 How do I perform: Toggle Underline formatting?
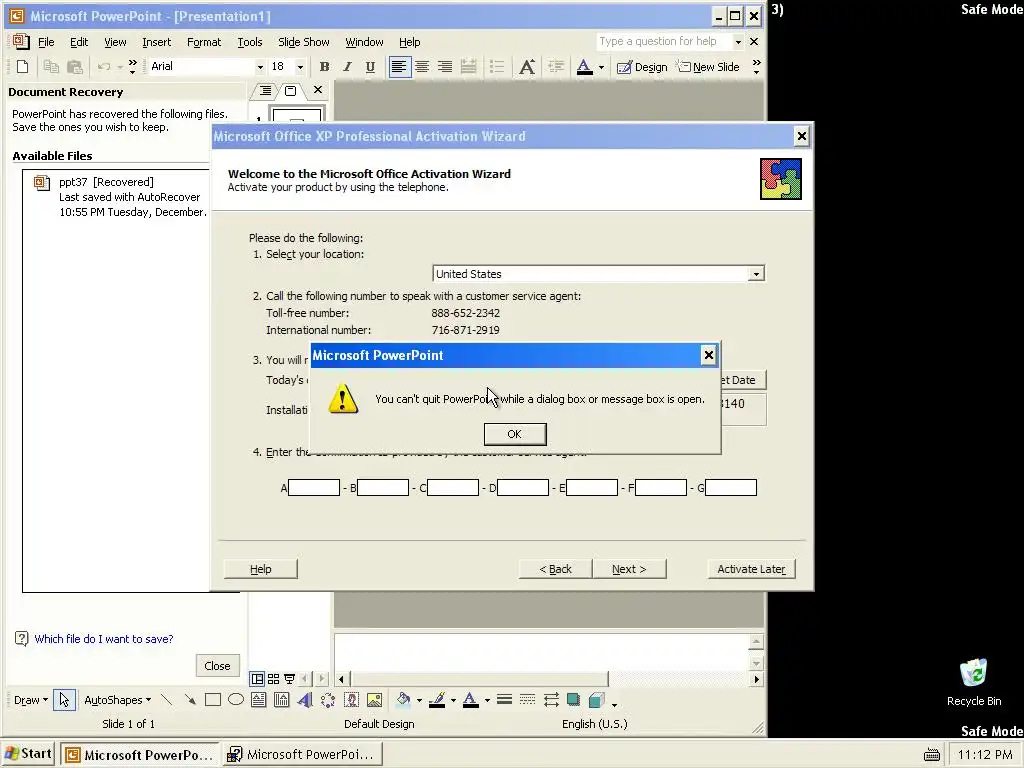point(370,67)
